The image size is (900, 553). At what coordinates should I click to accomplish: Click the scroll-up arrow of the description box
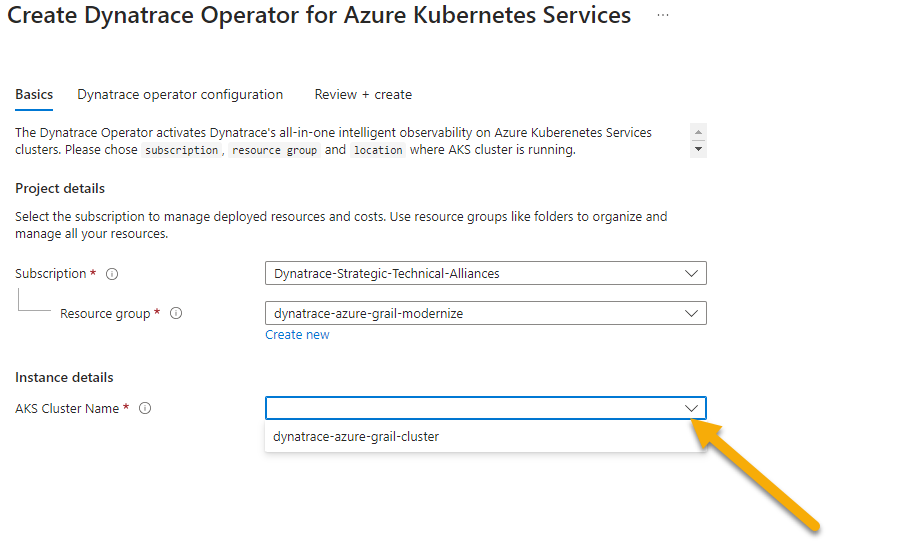[698, 132]
